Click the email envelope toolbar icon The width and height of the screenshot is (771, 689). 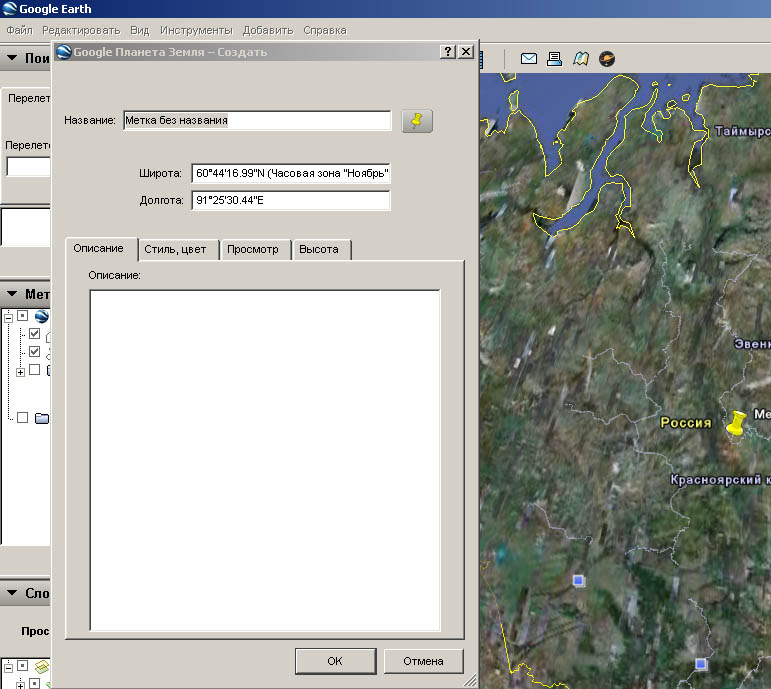pyautogui.click(x=529, y=59)
